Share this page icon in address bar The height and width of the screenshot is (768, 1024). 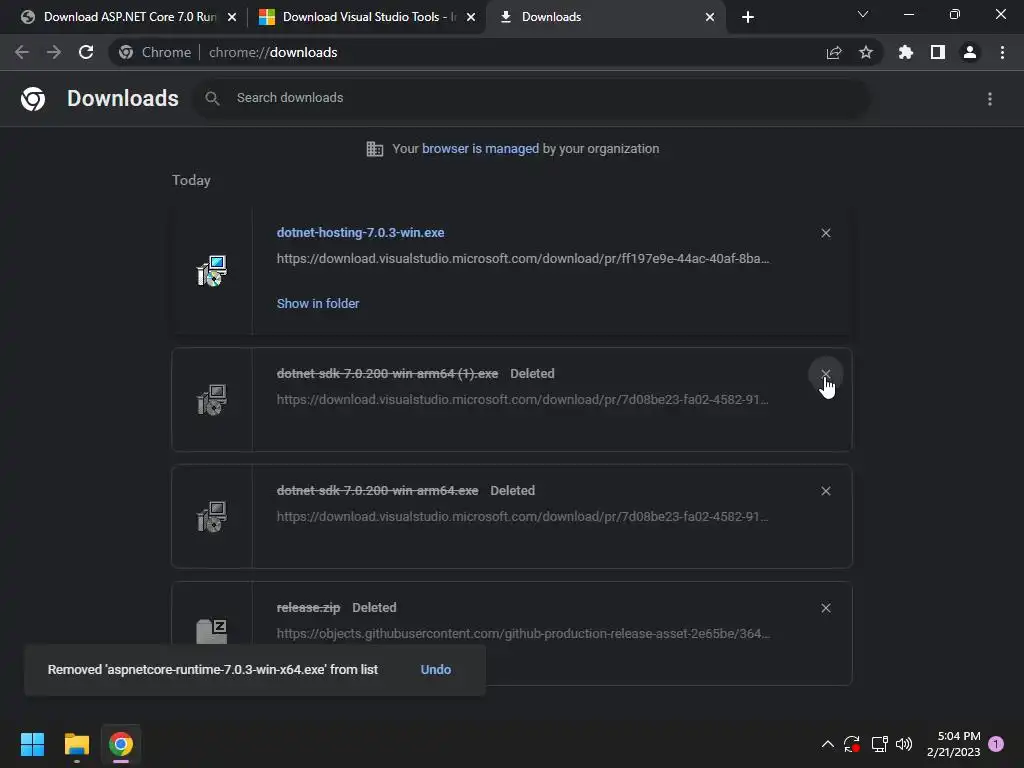coord(834,53)
